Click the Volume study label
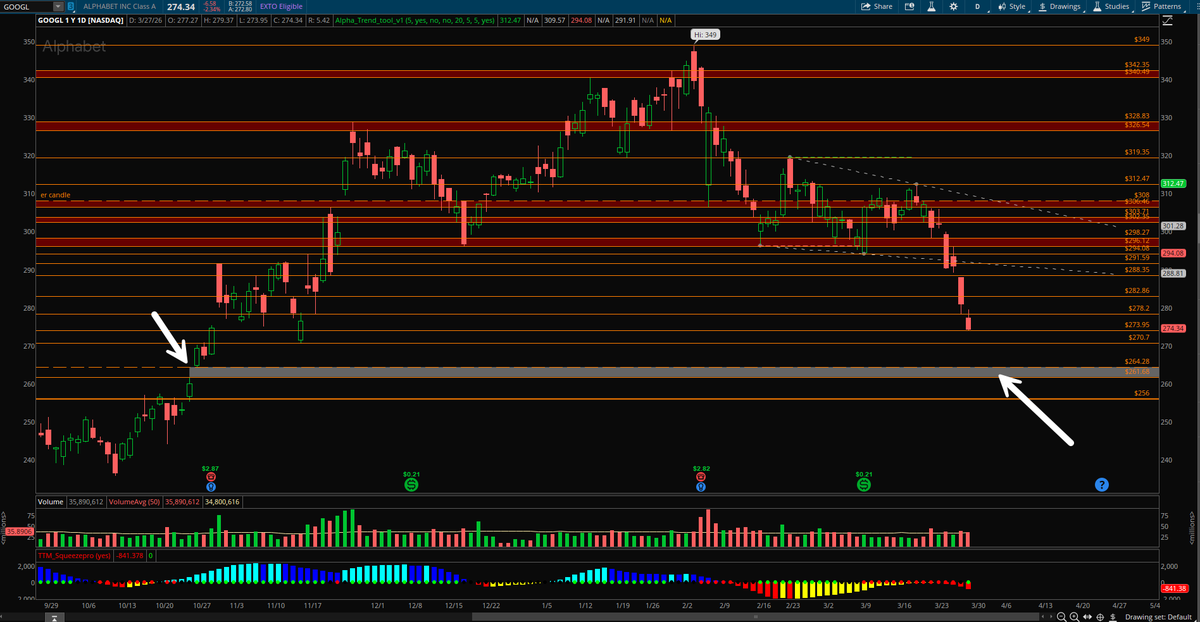1200x622 pixels. pos(49,502)
